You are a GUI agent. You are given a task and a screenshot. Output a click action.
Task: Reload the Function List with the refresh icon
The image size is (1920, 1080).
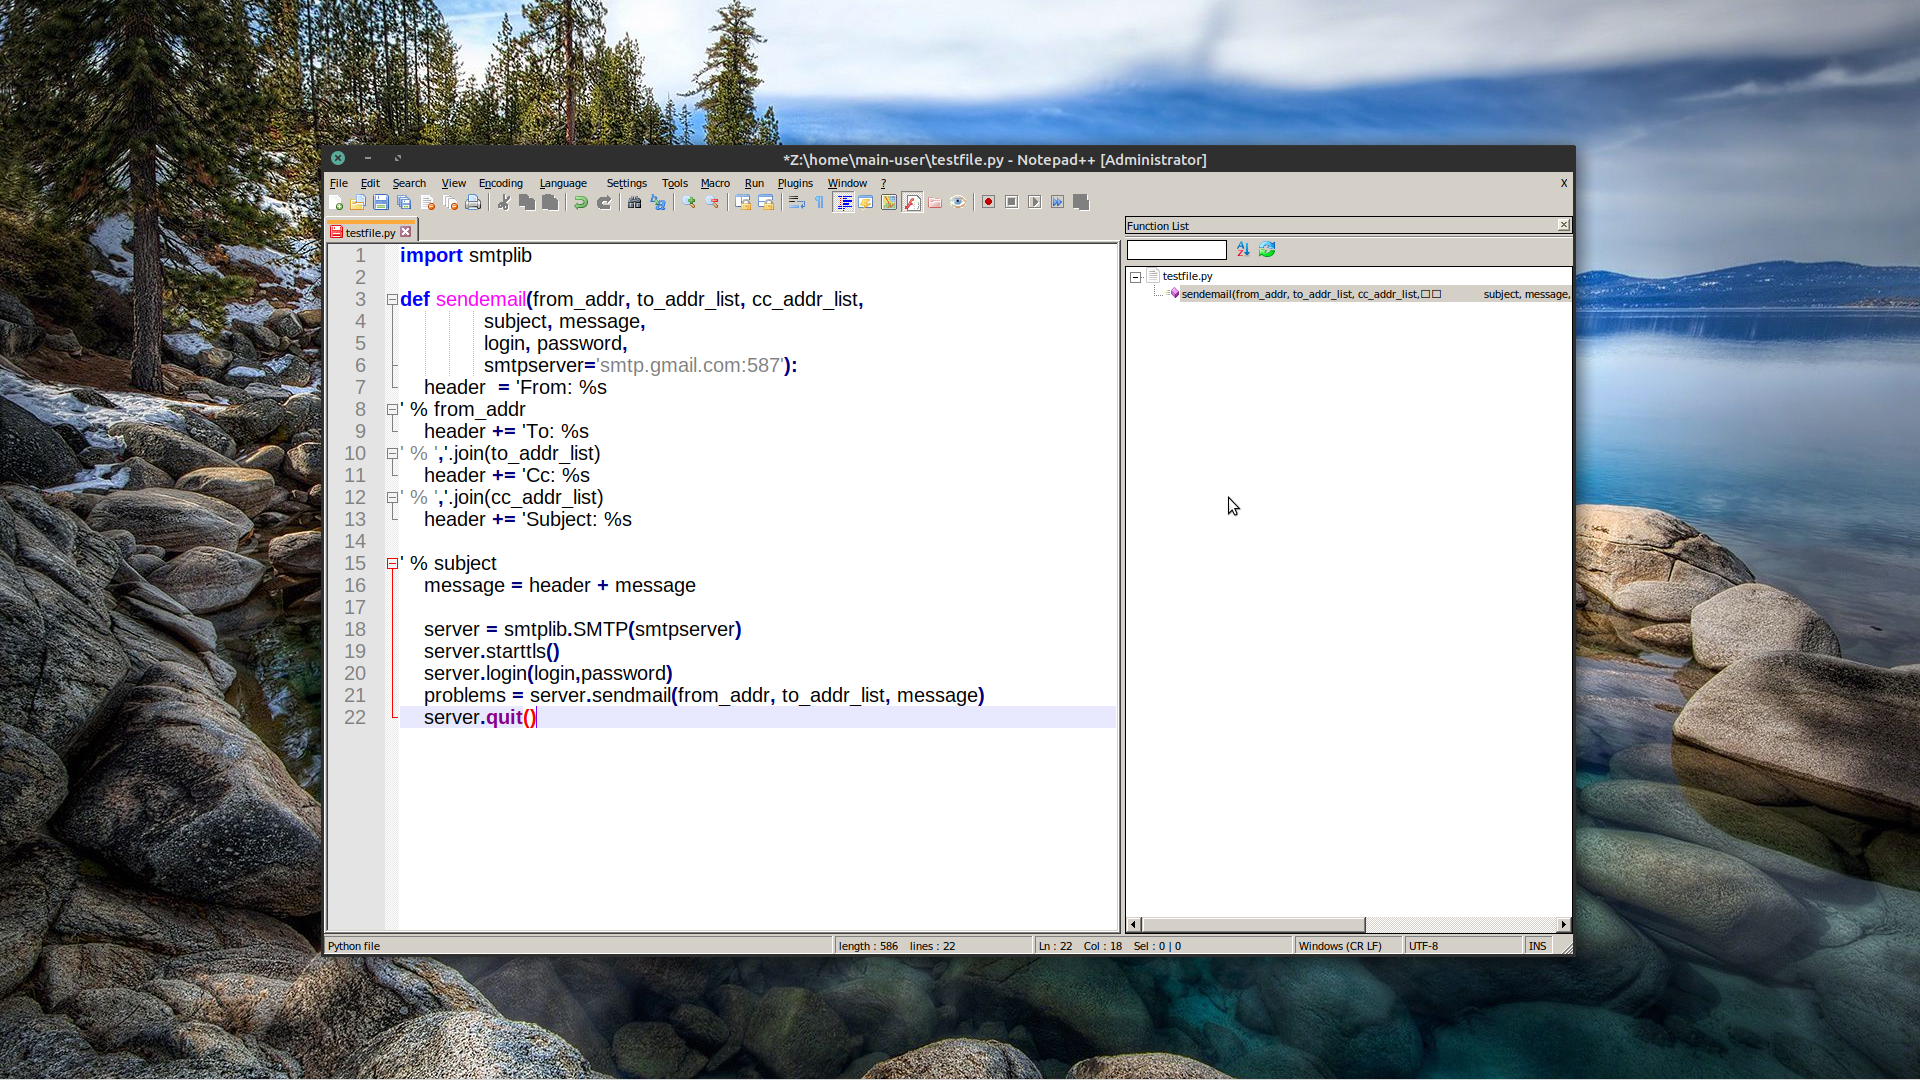point(1267,249)
